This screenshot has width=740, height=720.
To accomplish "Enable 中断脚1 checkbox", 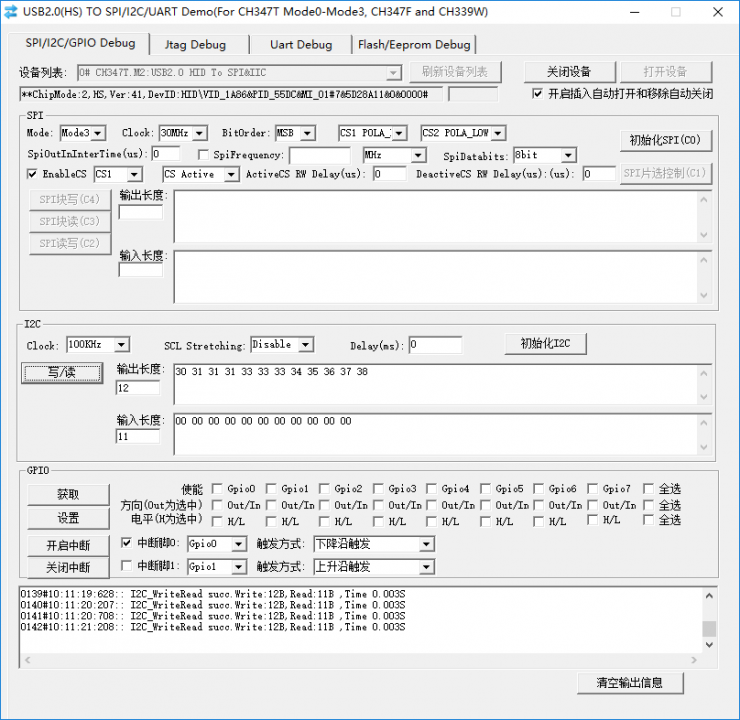I will pyautogui.click(x=126, y=565).
